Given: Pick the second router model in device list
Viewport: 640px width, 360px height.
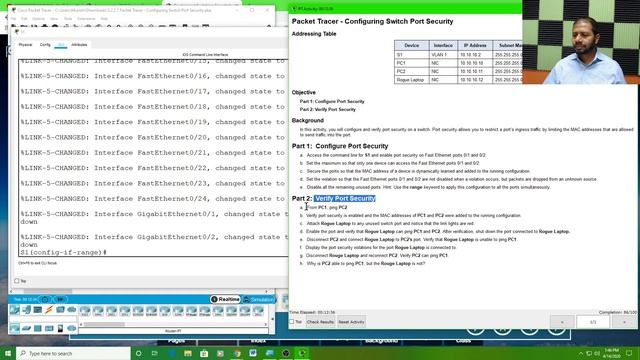Looking at the screenshot, I should [x=98, y=311].
